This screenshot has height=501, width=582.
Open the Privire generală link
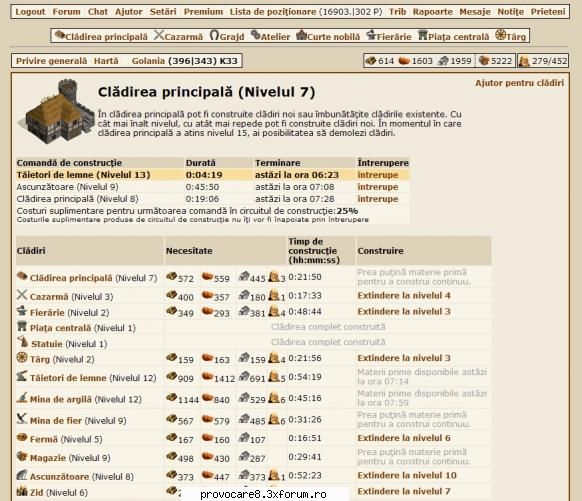coord(52,61)
